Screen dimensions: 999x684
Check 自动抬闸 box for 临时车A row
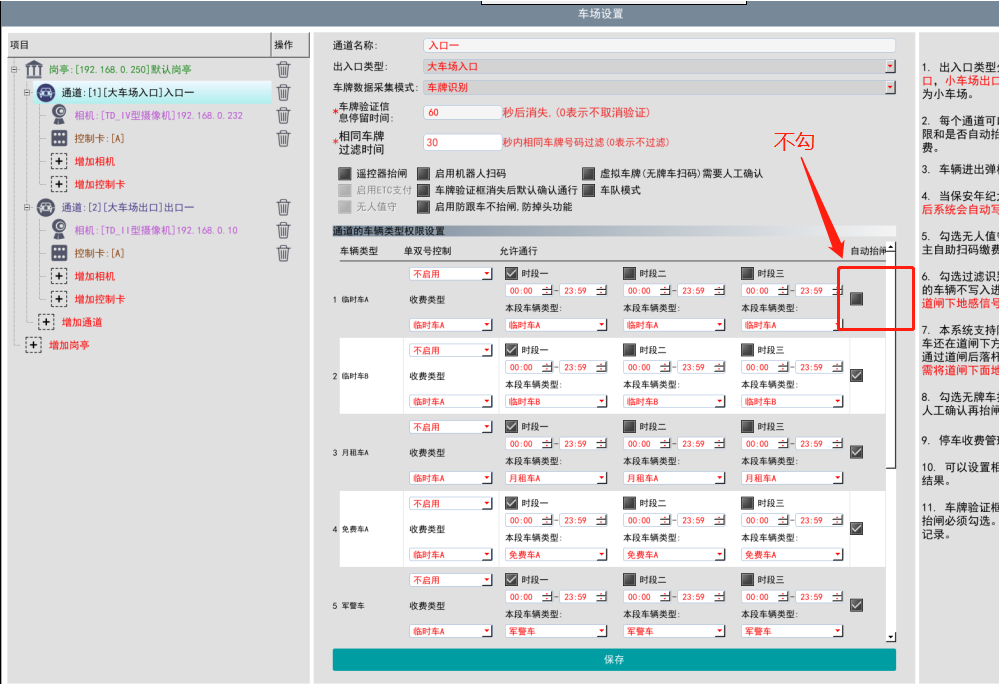click(856, 298)
